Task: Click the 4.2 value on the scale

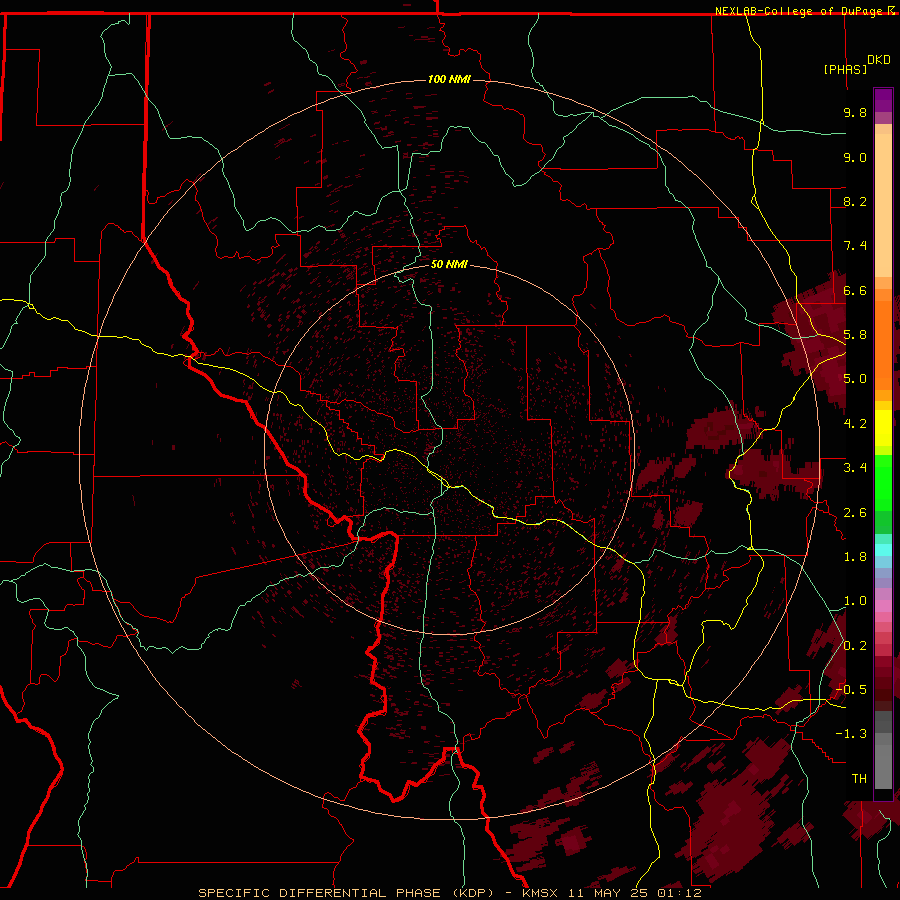Action: (855, 424)
